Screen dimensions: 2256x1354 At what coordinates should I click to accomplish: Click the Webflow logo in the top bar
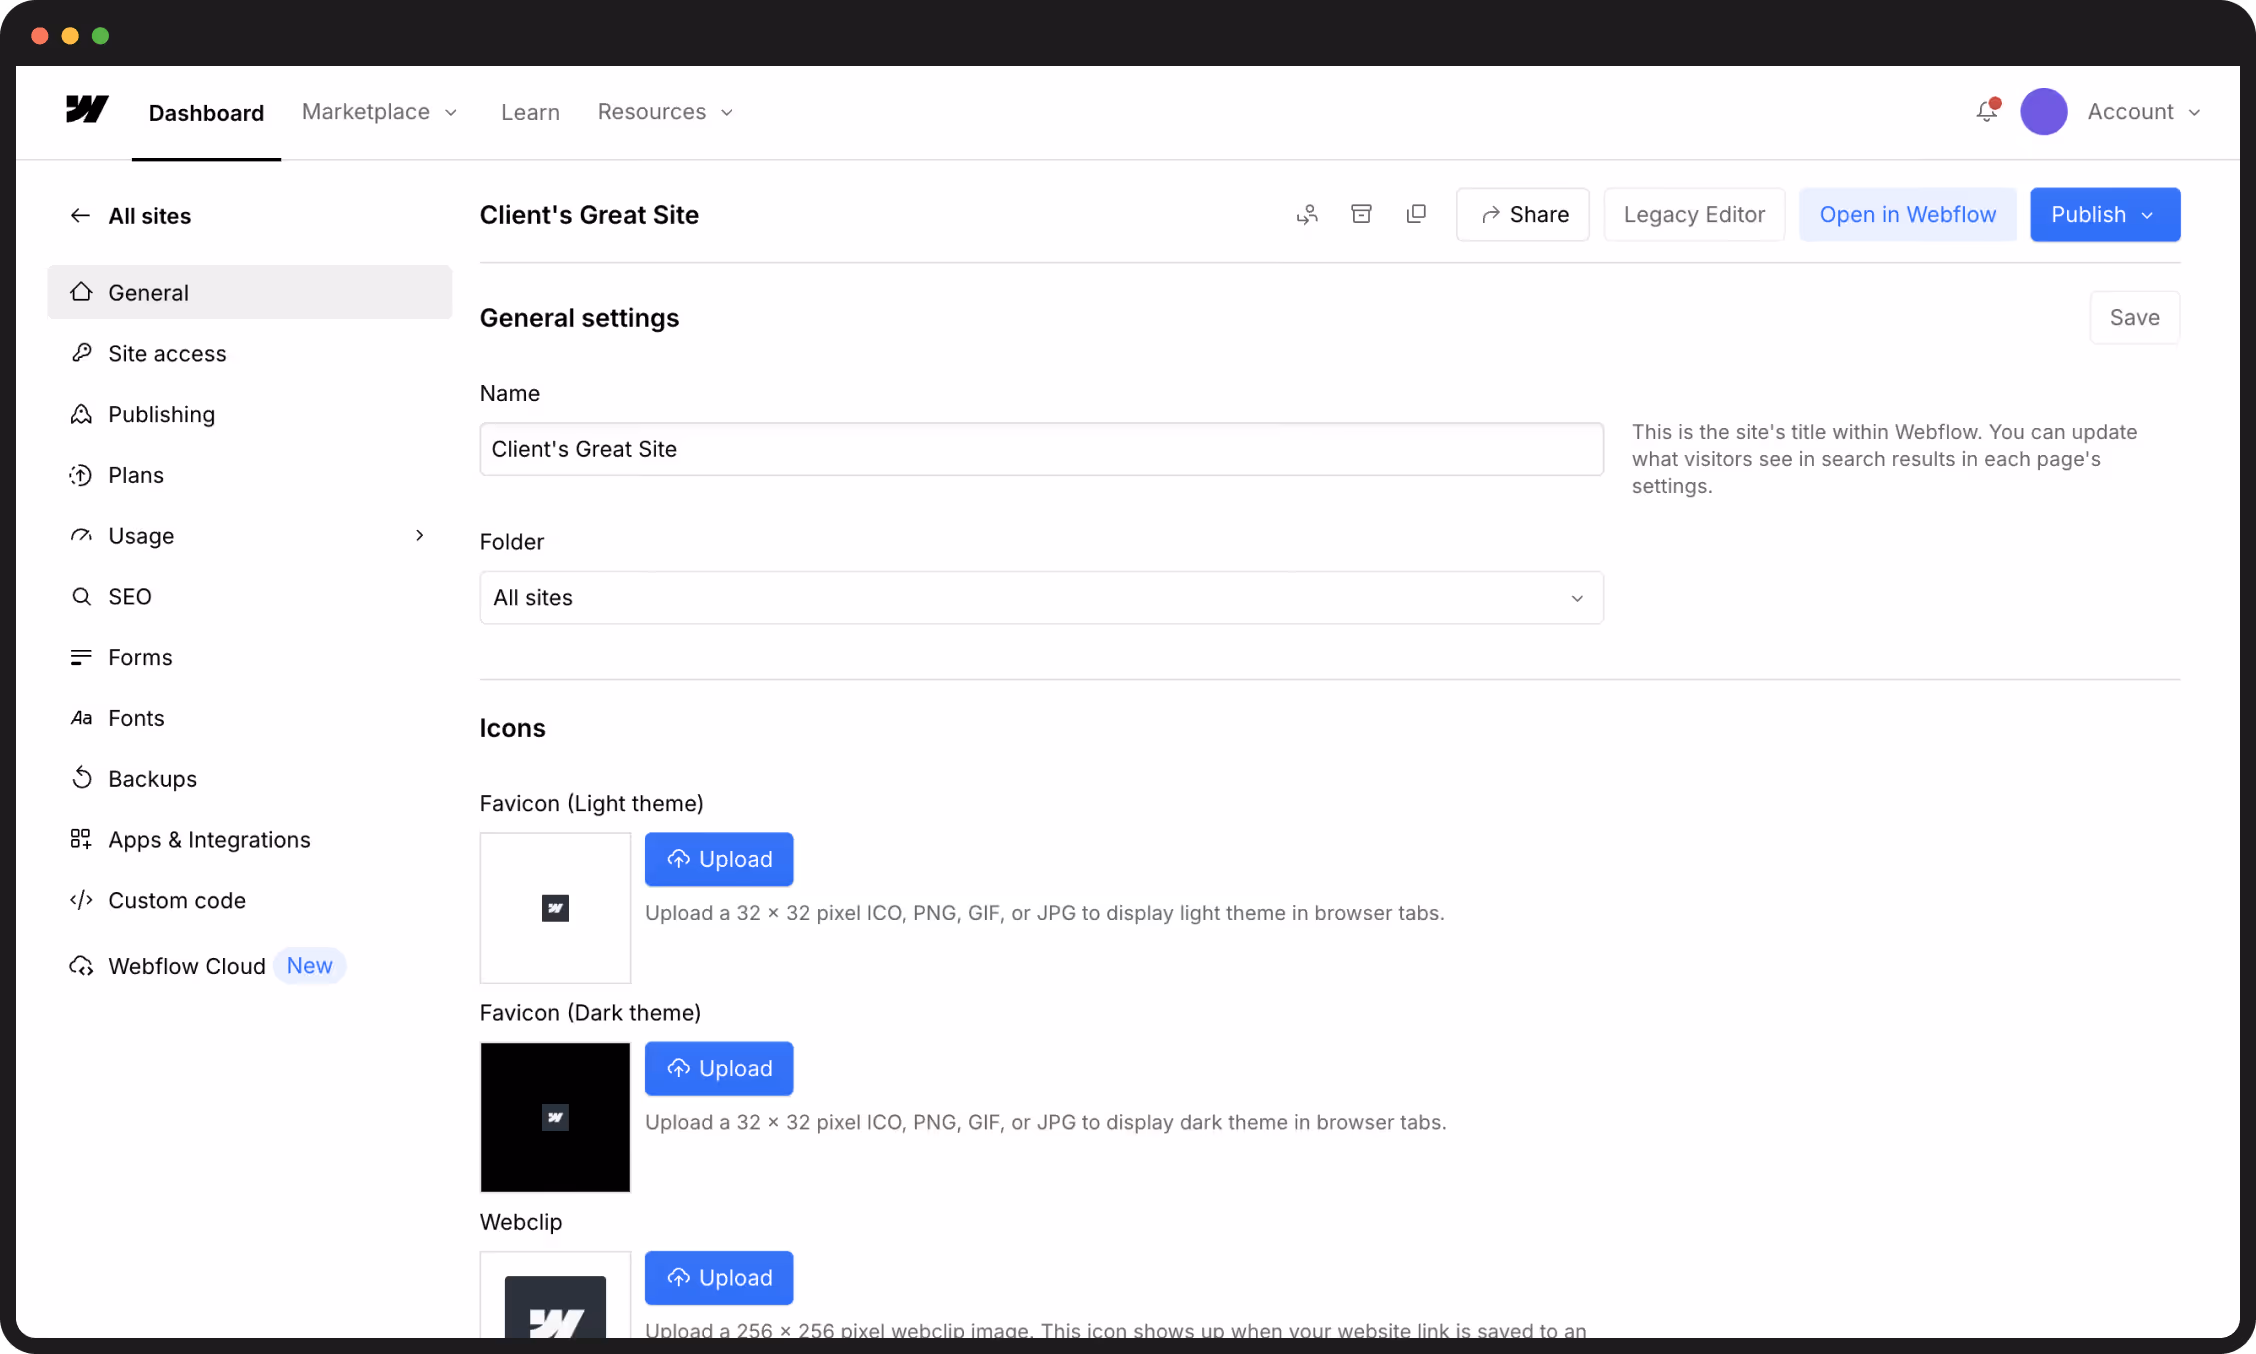tap(86, 111)
